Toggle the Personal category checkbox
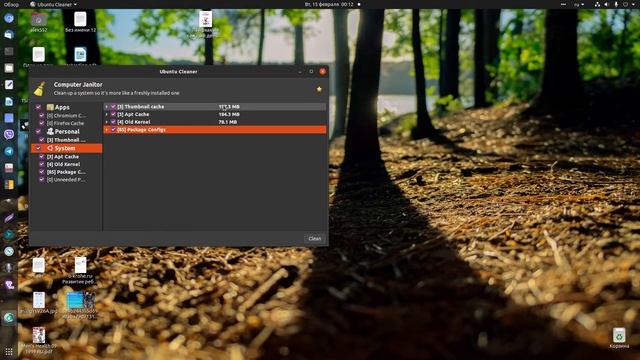 coord(38,131)
